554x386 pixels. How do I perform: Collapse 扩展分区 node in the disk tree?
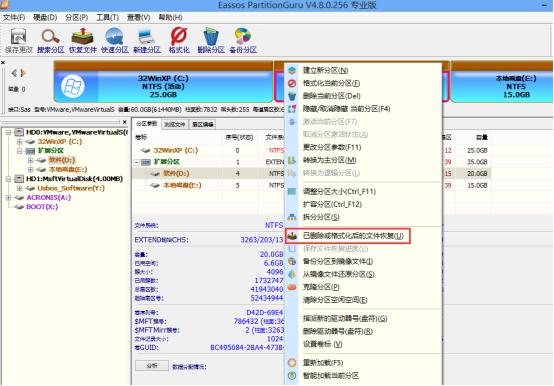point(19,151)
